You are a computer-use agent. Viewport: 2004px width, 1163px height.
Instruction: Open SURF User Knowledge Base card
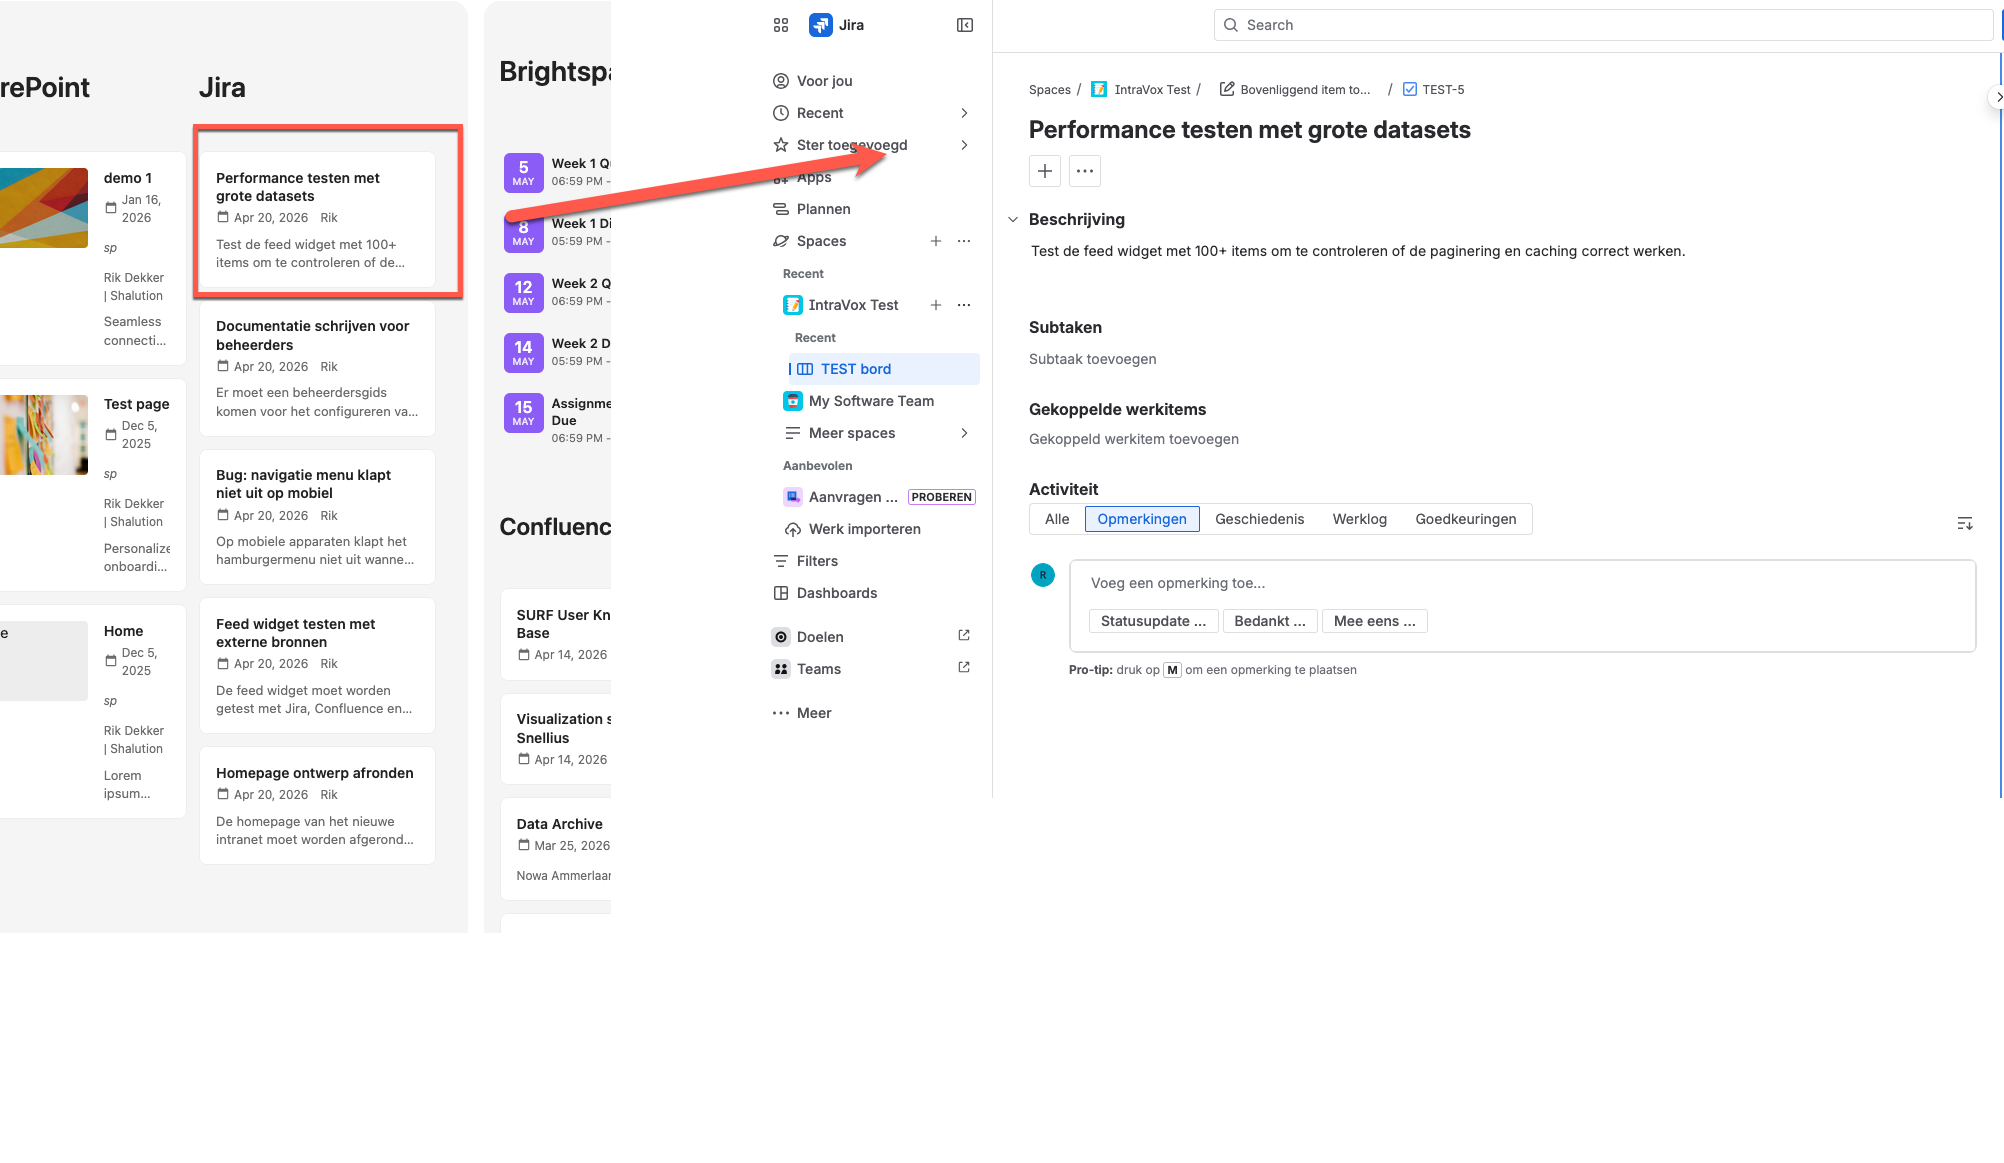coord(556,635)
